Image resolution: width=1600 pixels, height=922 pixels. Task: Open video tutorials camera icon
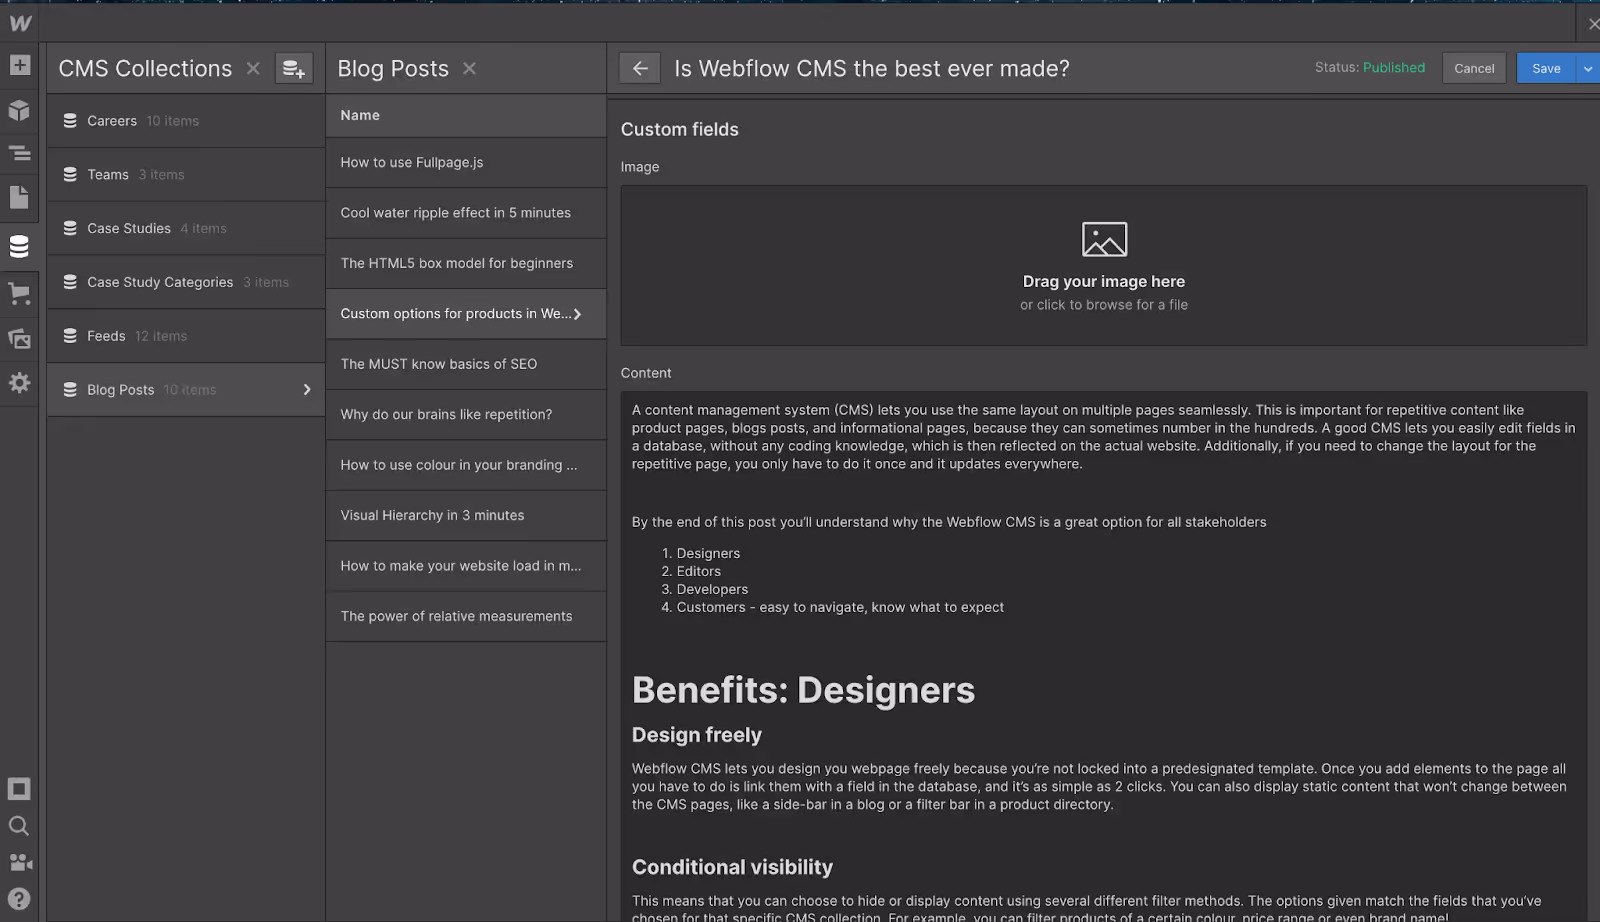coord(19,862)
